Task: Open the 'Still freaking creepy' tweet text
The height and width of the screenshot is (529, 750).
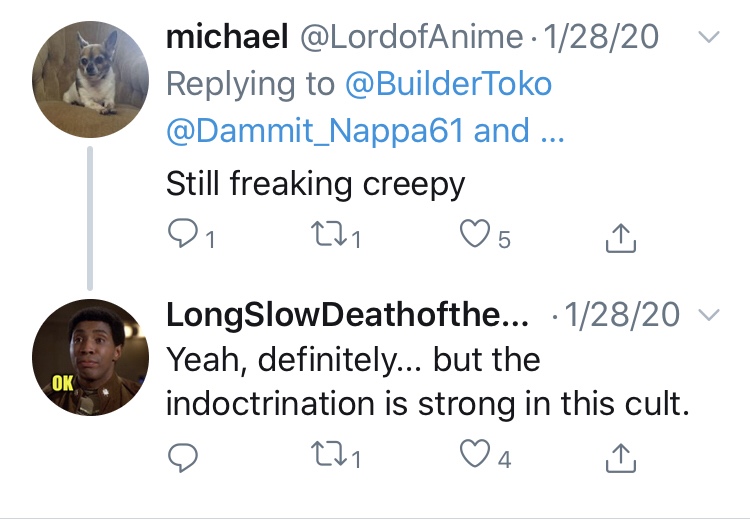Action: (x=316, y=184)
